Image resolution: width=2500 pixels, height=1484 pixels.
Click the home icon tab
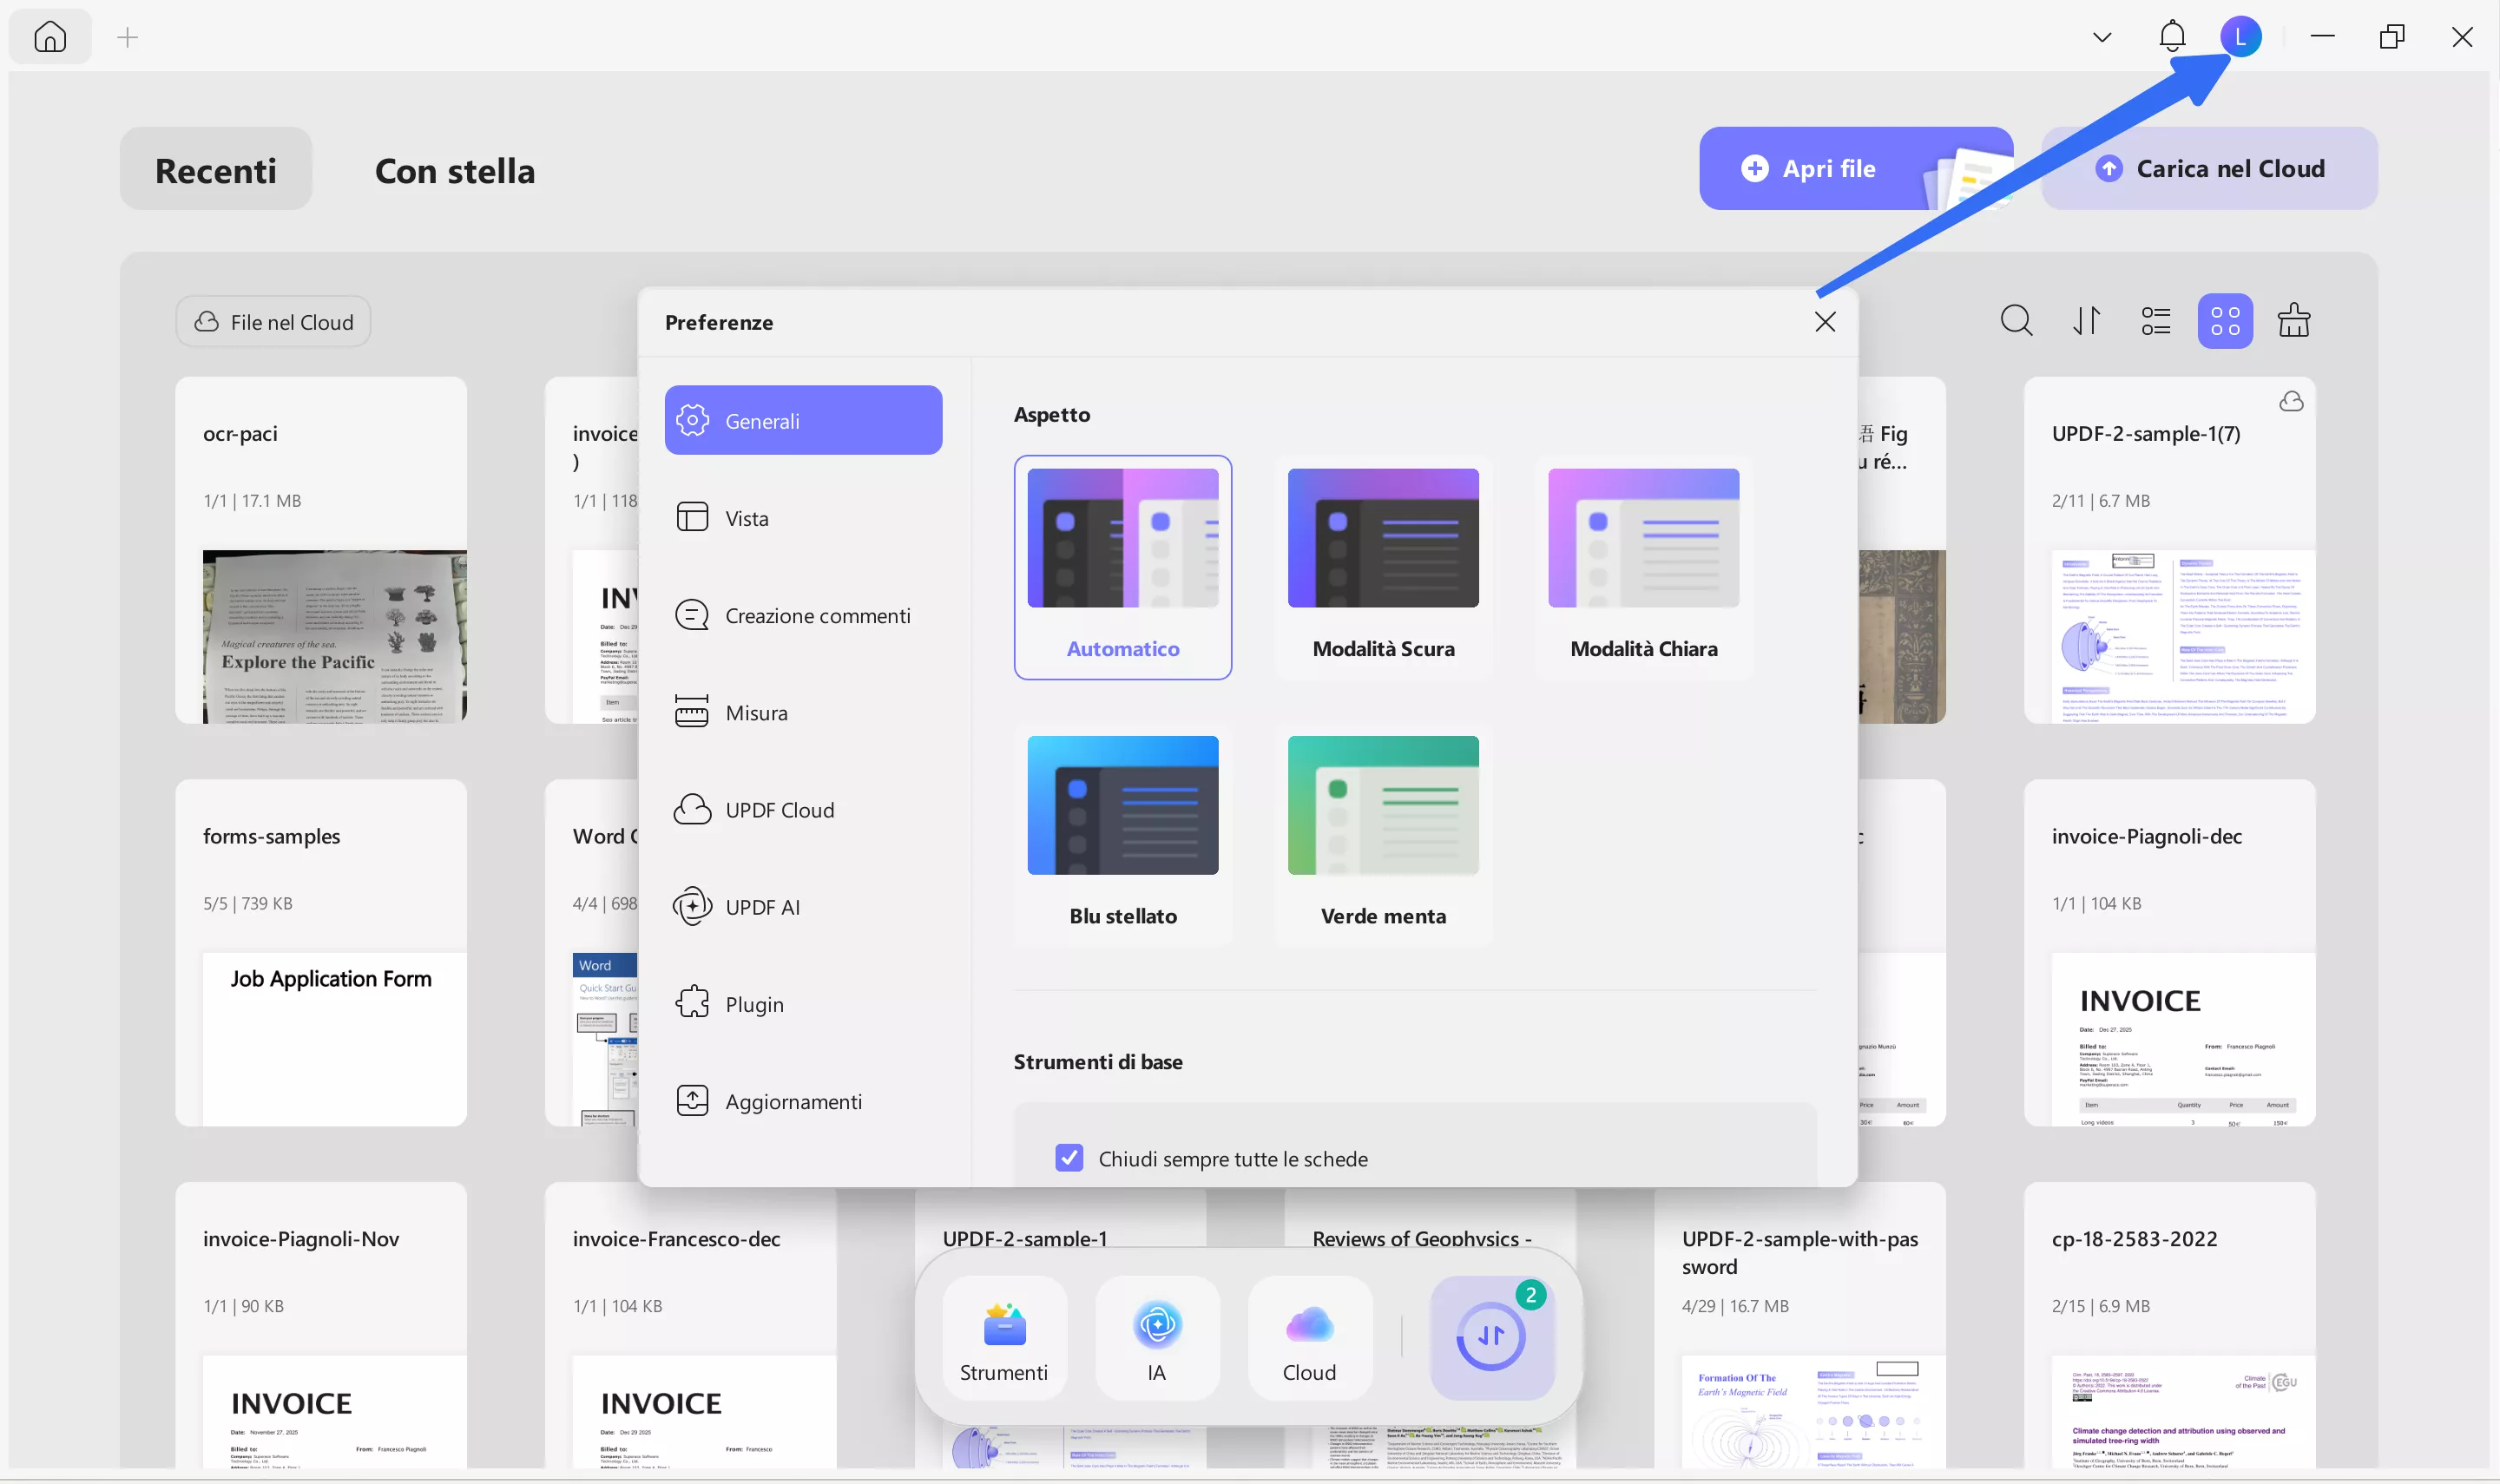[x=50, y=37]
